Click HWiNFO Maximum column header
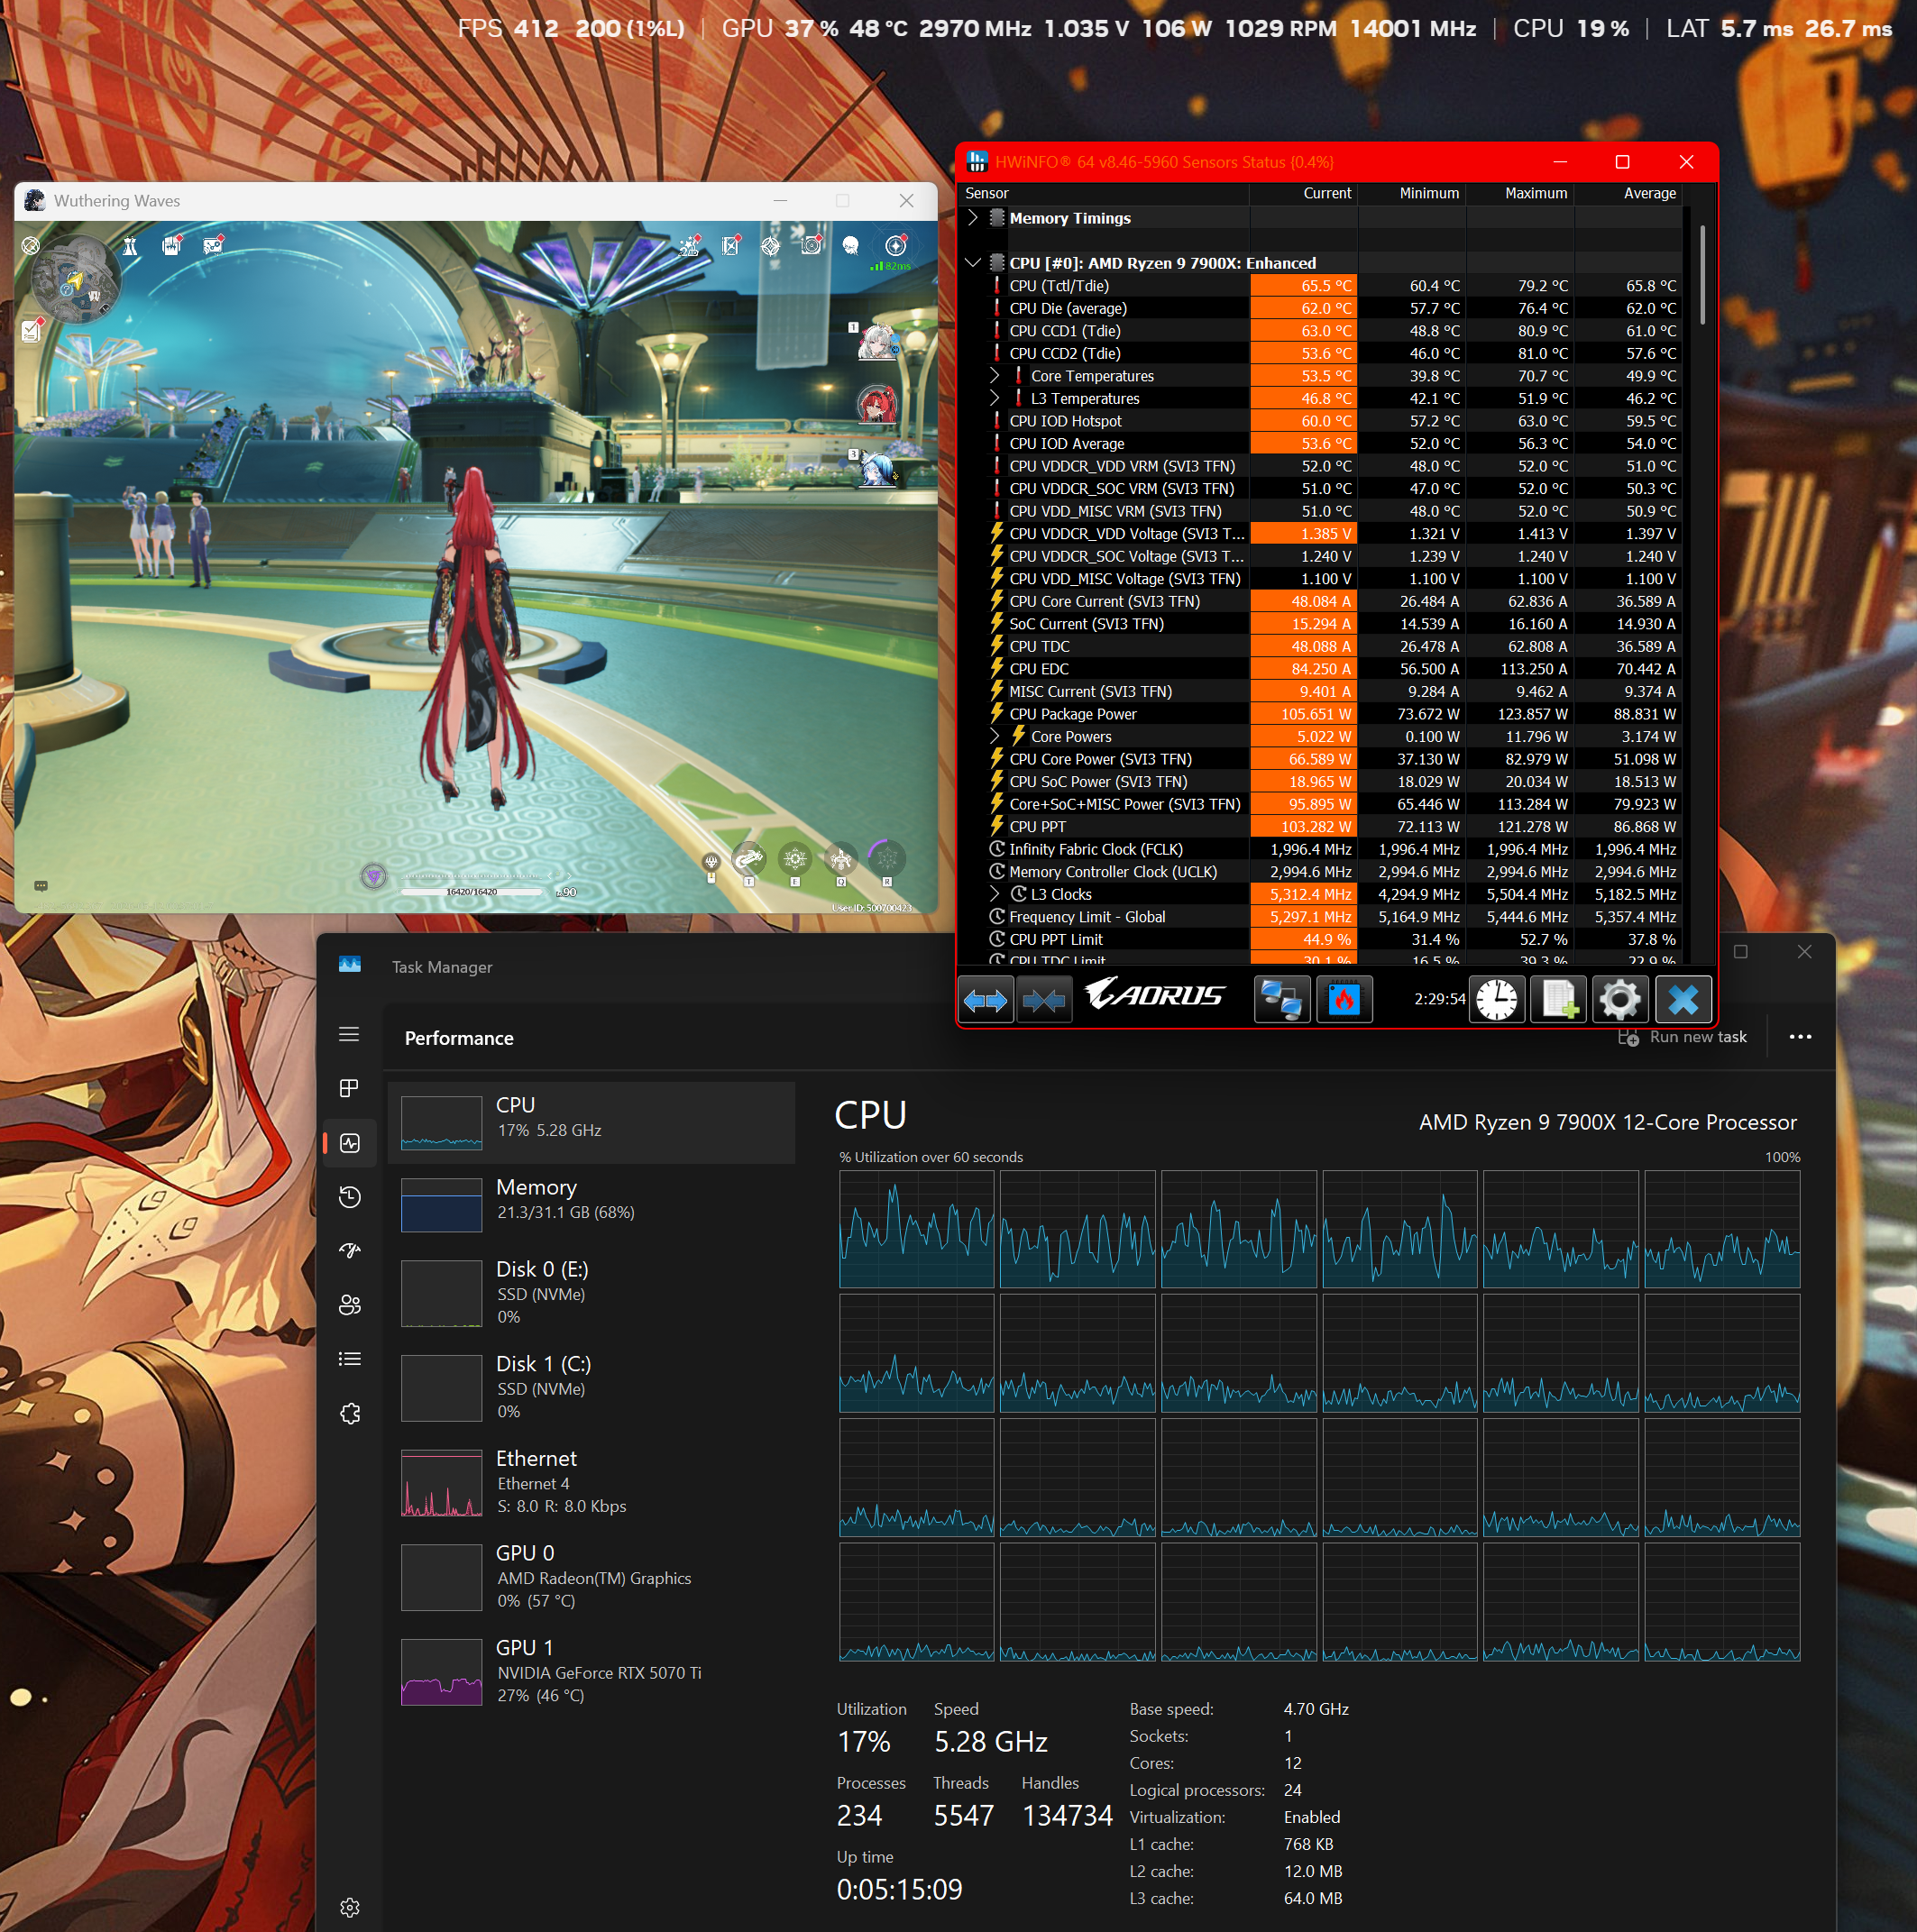This screenshot has height=1932, width=1917. pos(1520,193)
